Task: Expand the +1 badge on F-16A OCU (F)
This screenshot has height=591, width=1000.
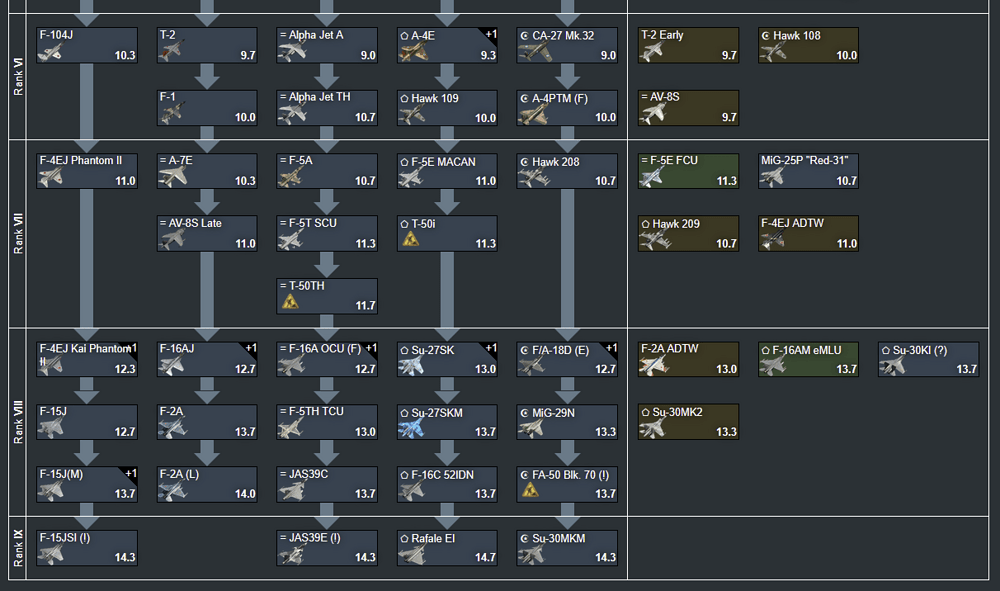Action: (371, 348)
